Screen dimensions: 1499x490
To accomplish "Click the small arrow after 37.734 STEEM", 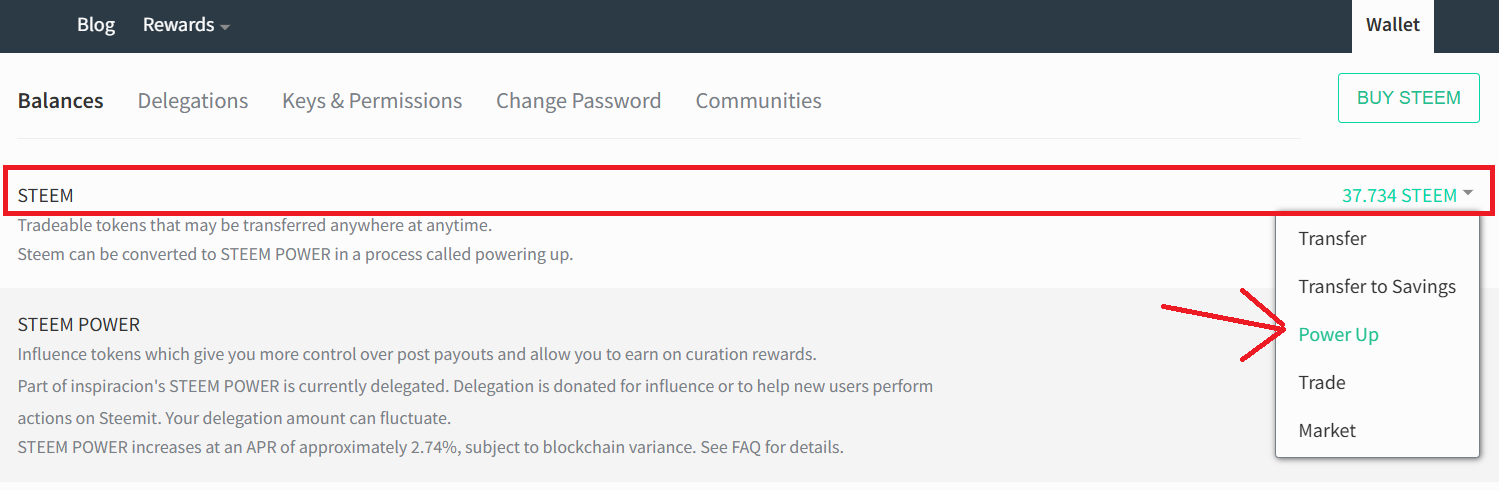I will point(1468,193).
